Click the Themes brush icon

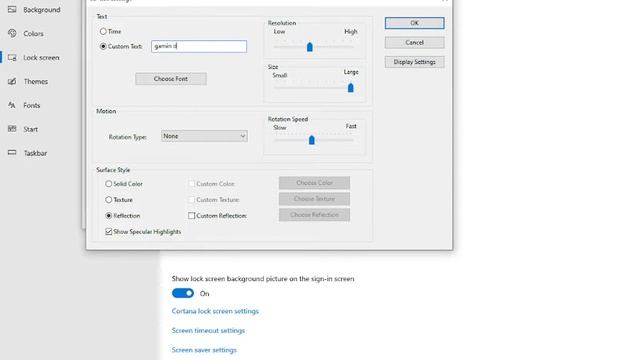pyautogui.click(x=12, y=81)
